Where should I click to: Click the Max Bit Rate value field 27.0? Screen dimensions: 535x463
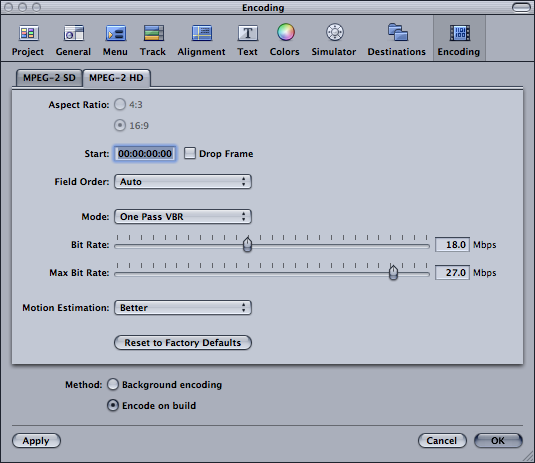coord(452,273)
